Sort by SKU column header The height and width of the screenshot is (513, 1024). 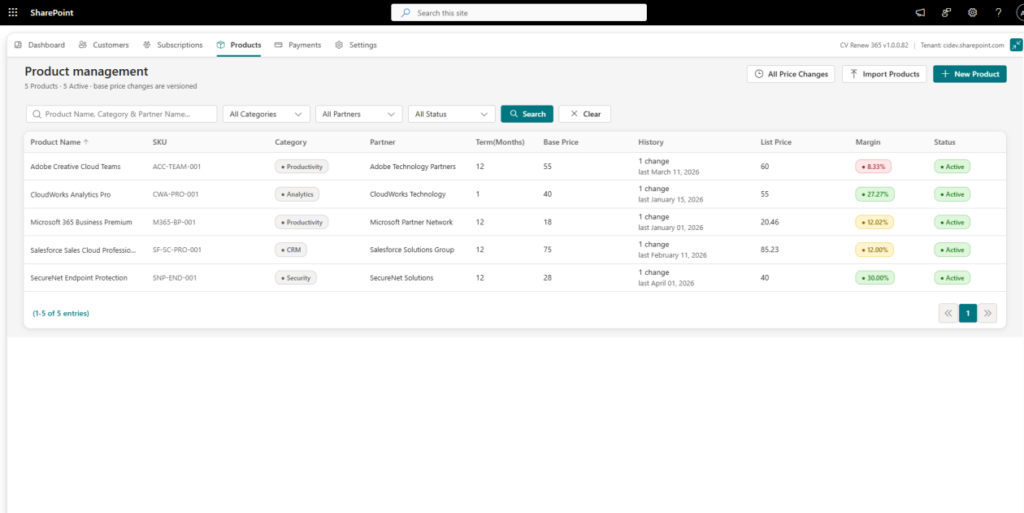click(x=159, y=142)
